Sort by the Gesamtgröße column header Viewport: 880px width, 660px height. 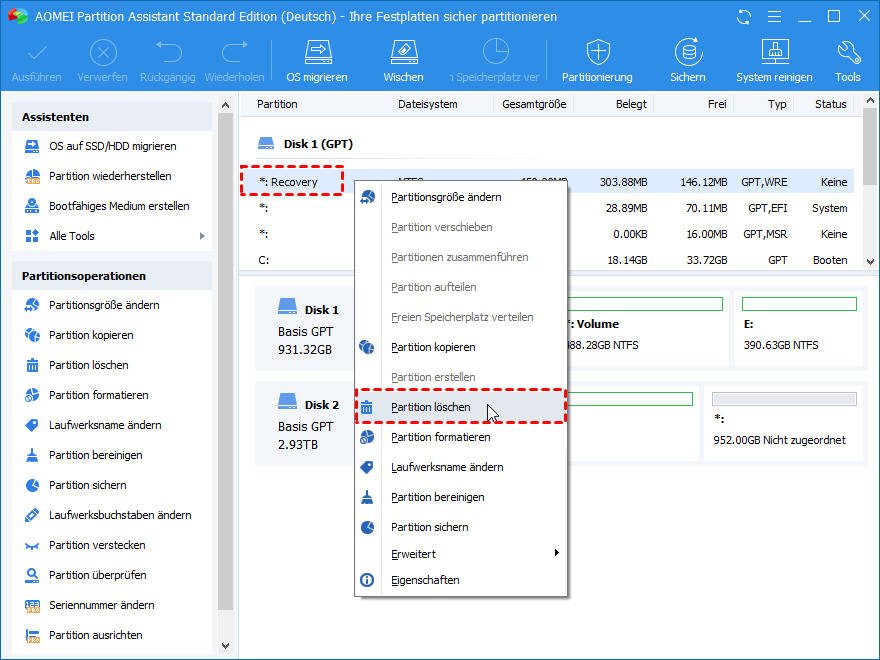point(534,104)
